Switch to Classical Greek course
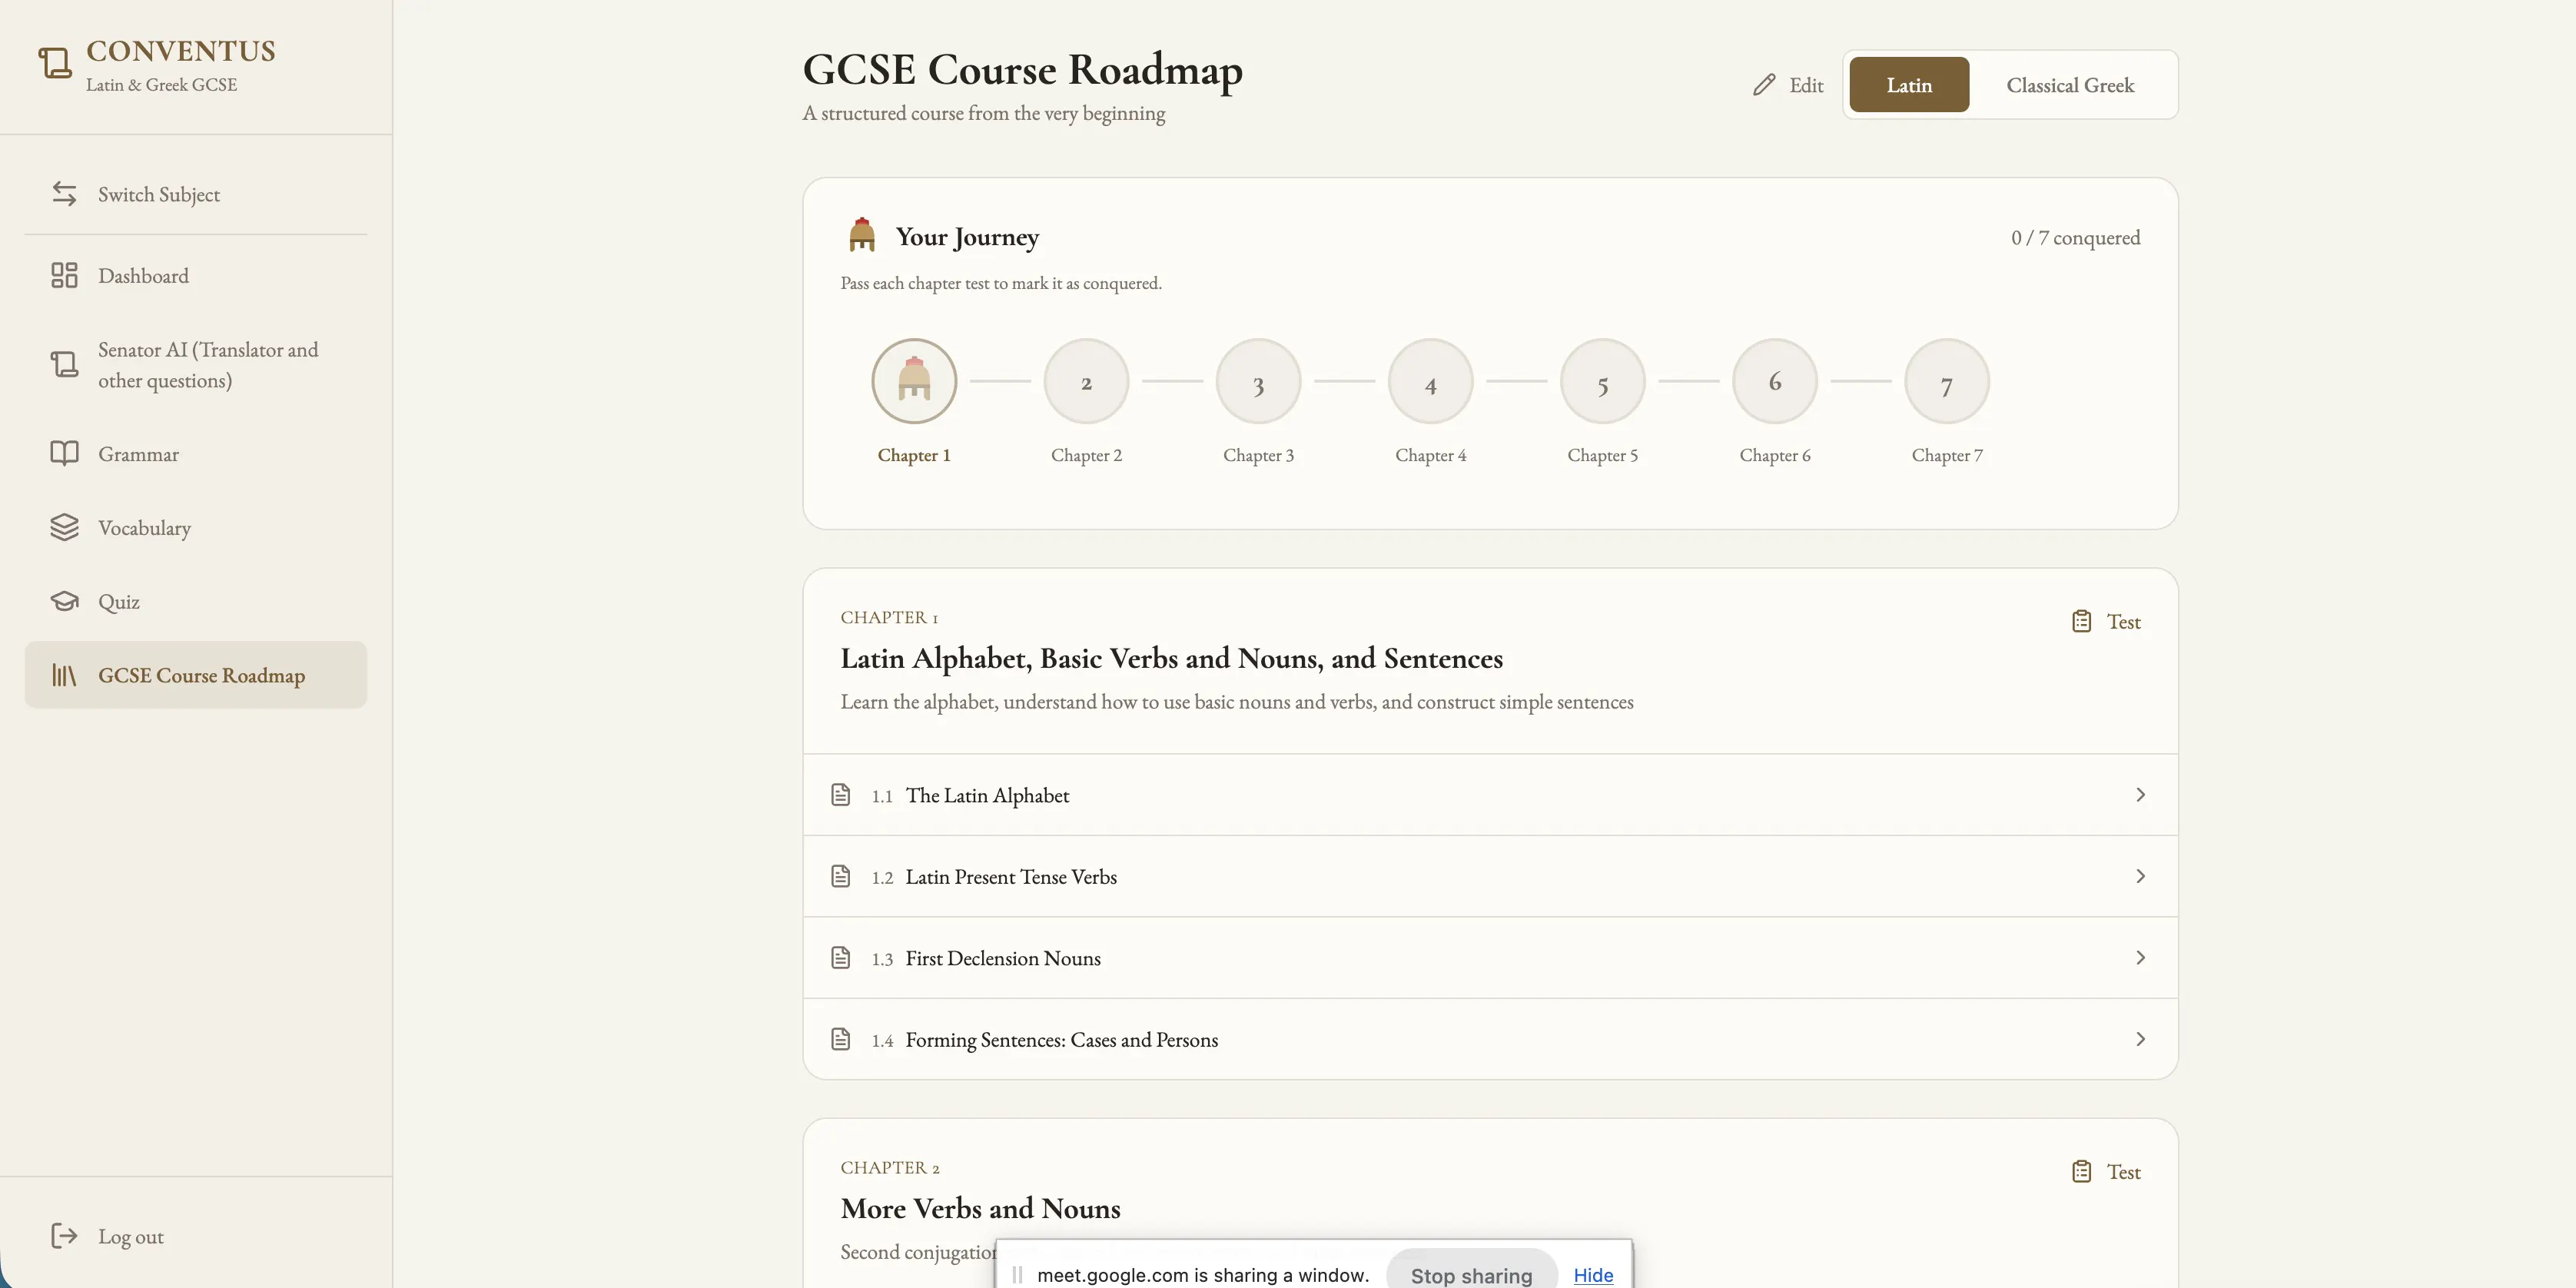This screenshot has height=1288, width=2576. 2070,85
